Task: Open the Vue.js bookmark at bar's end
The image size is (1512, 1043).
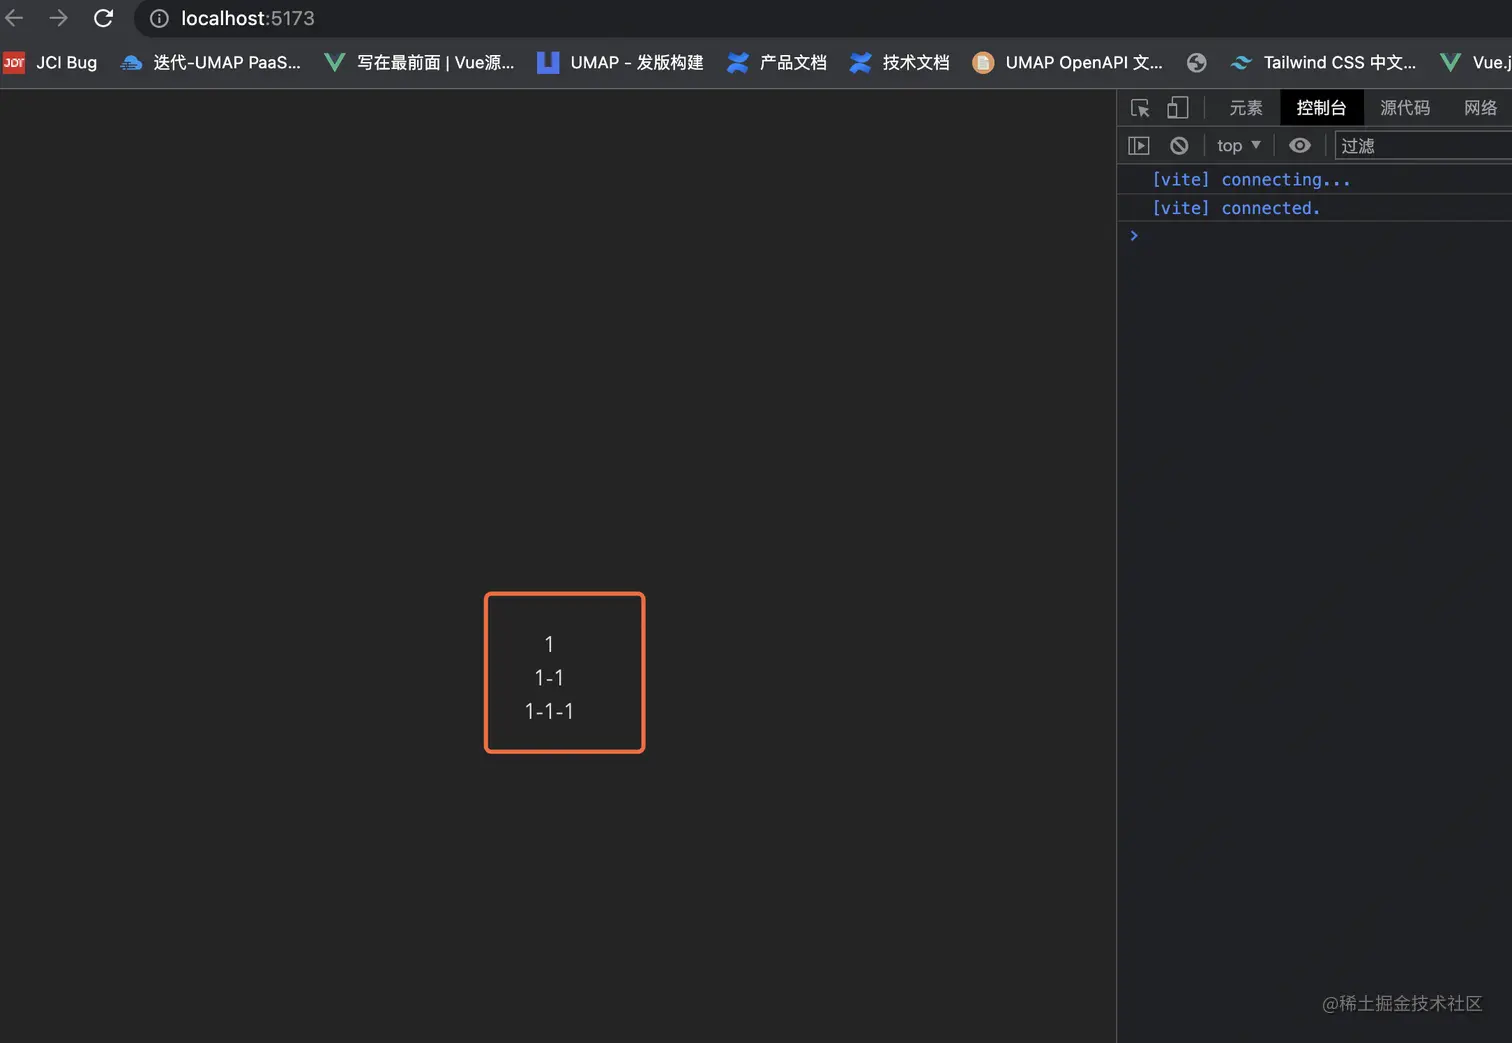Action: click(1475, 62)
